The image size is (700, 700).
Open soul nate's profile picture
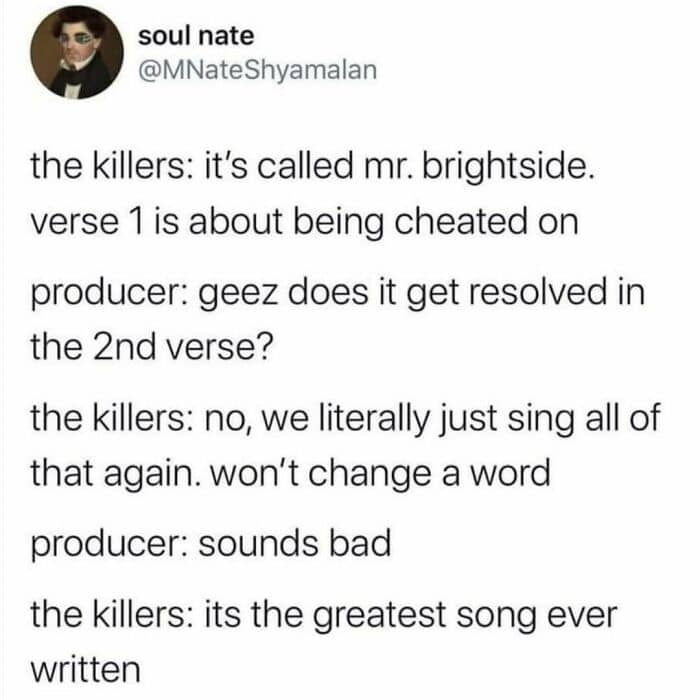[77, 52]
